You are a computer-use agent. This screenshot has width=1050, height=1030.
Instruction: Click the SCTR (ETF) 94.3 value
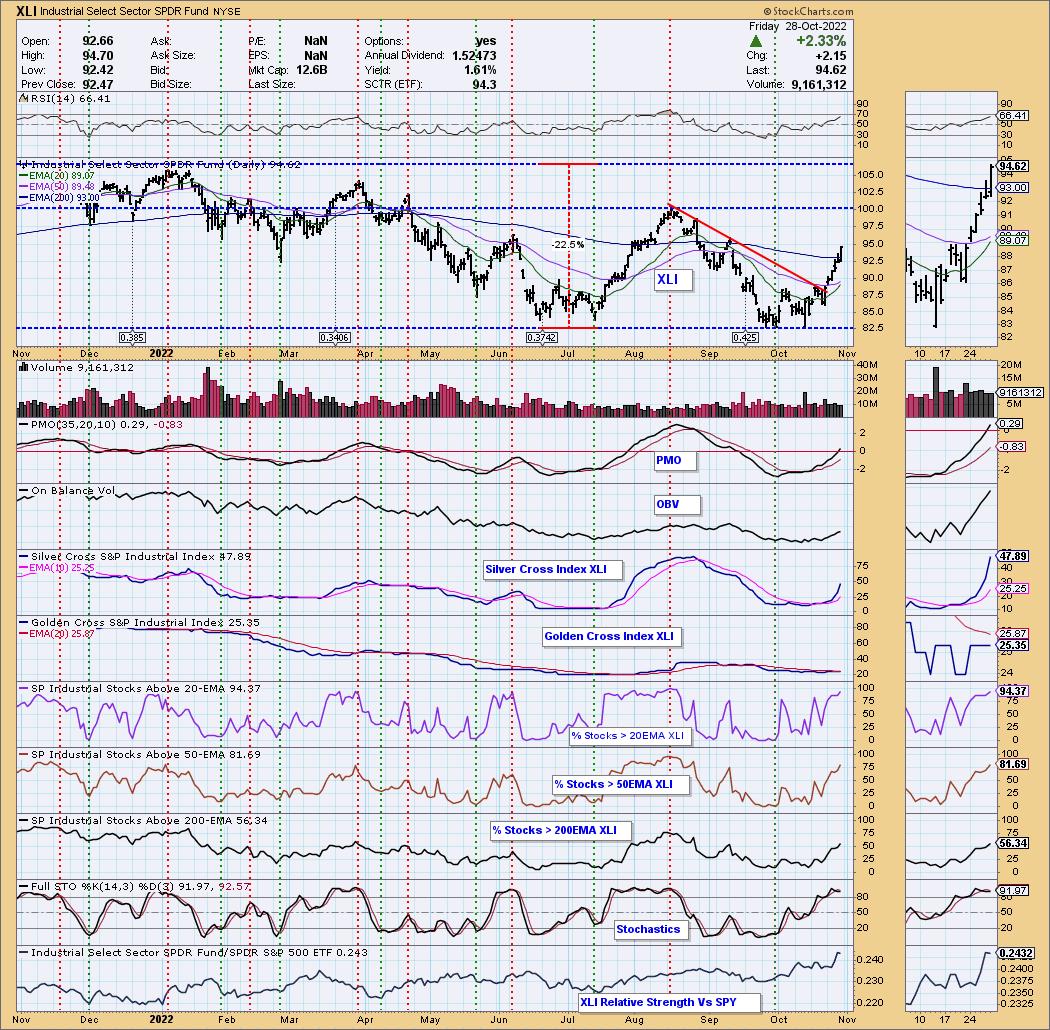coord(484,84)
